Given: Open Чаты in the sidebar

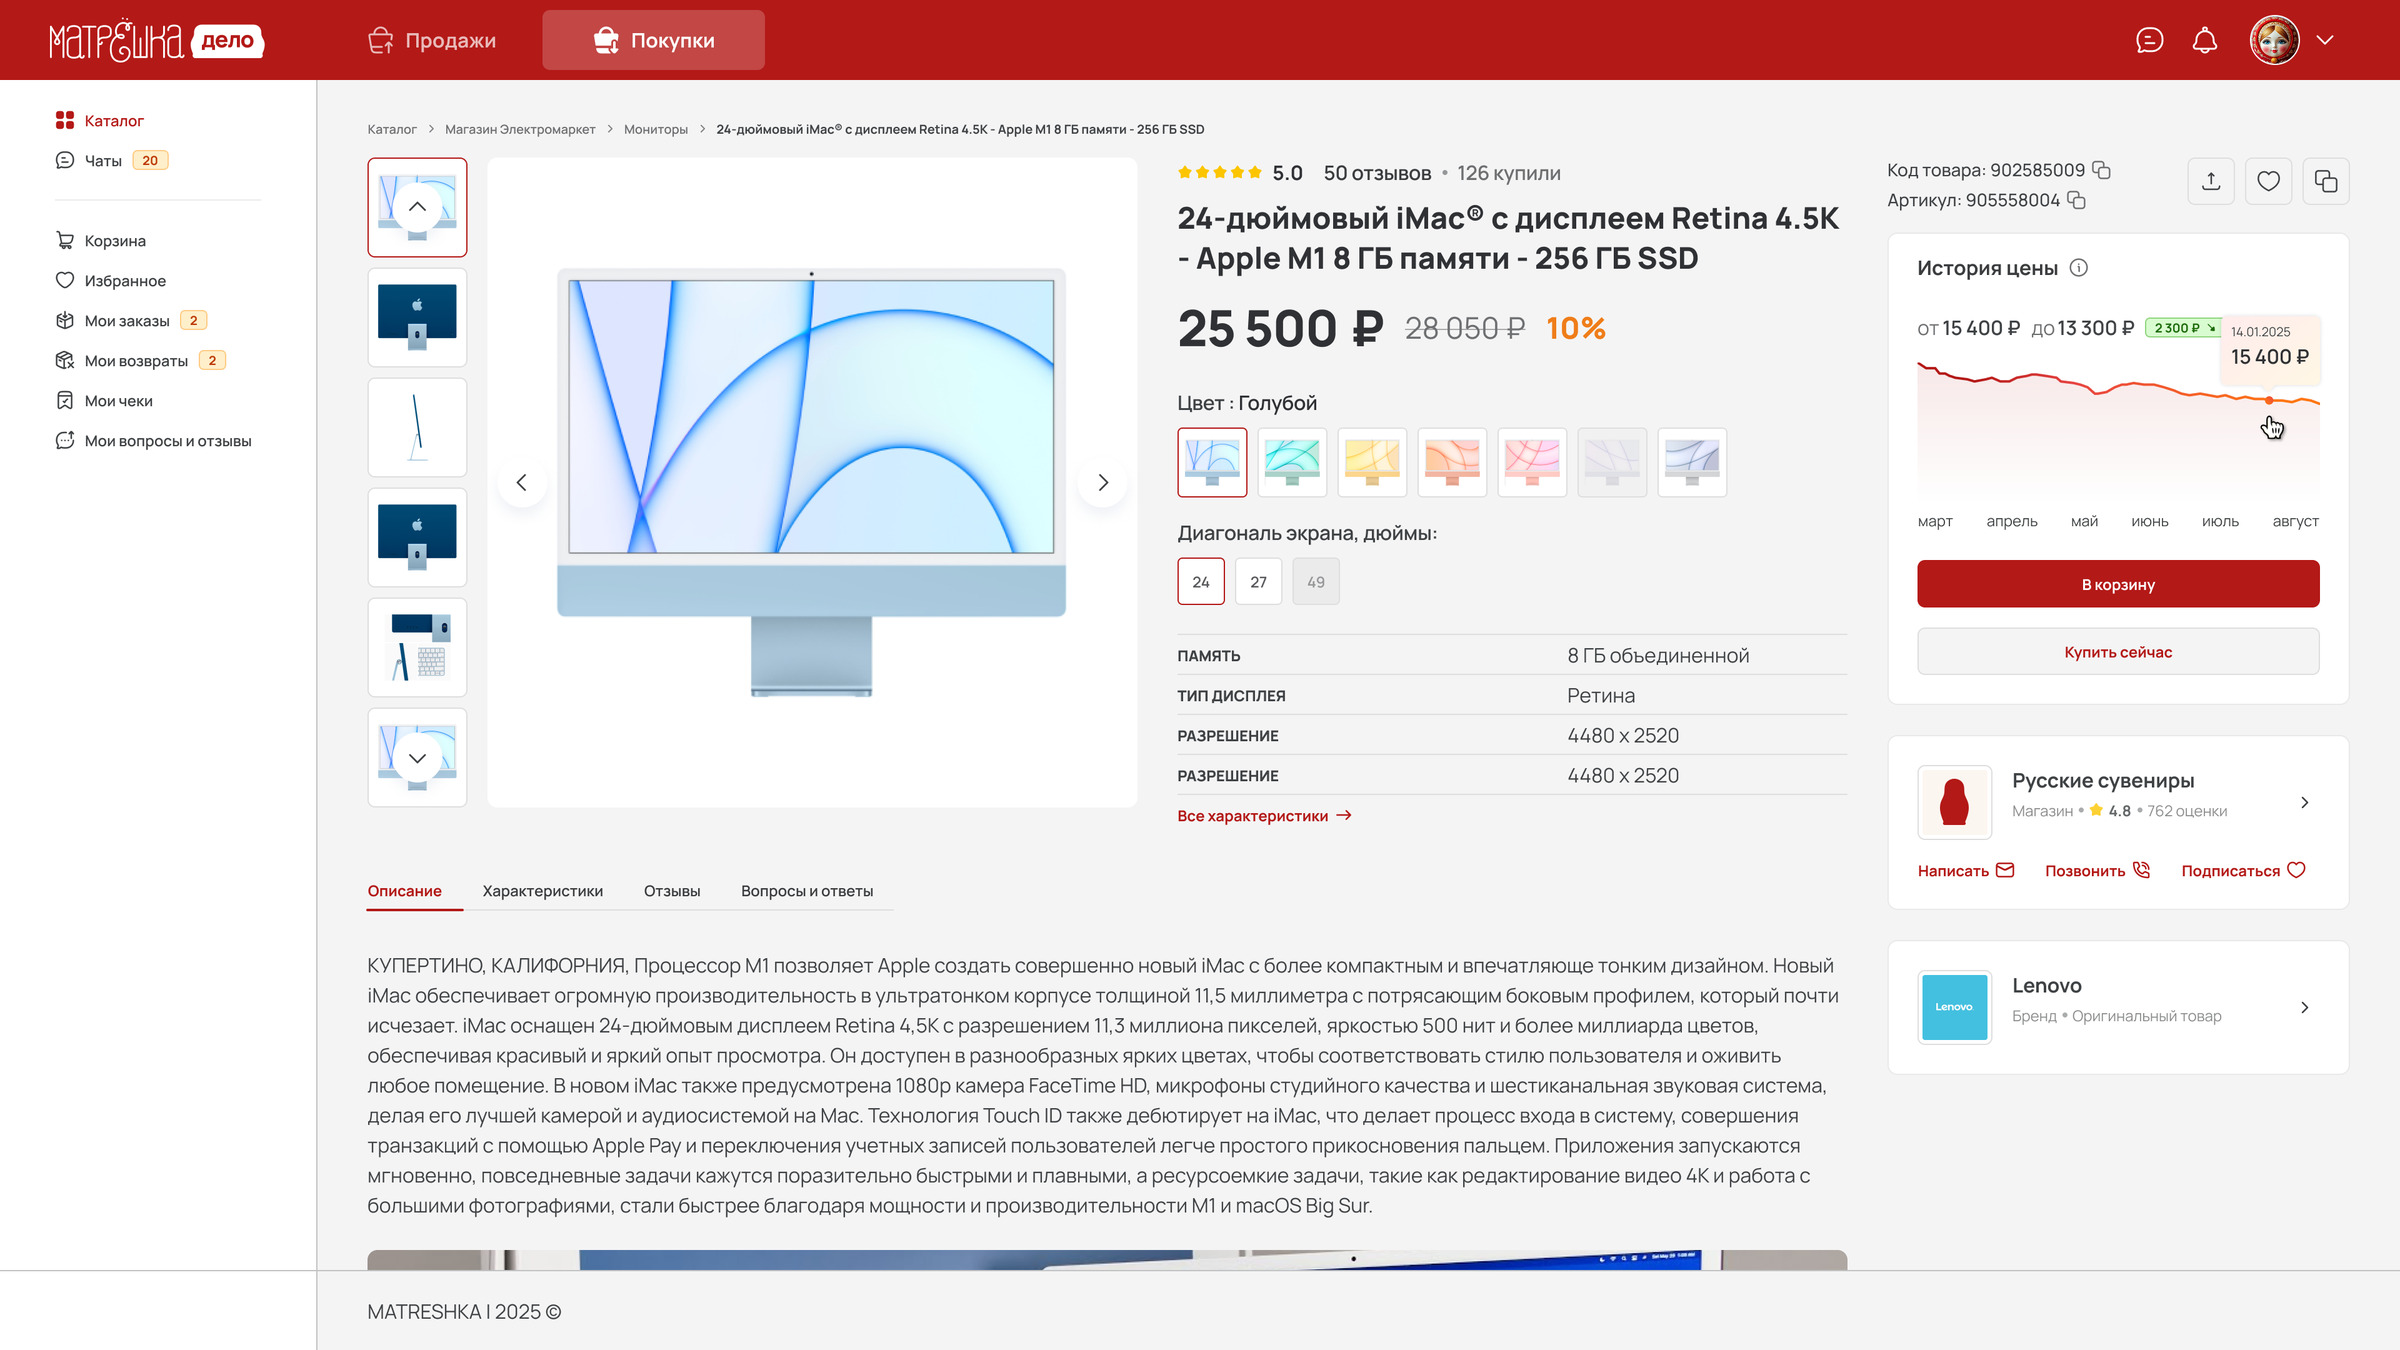Looking at the screenshot, I should point(111,160).
